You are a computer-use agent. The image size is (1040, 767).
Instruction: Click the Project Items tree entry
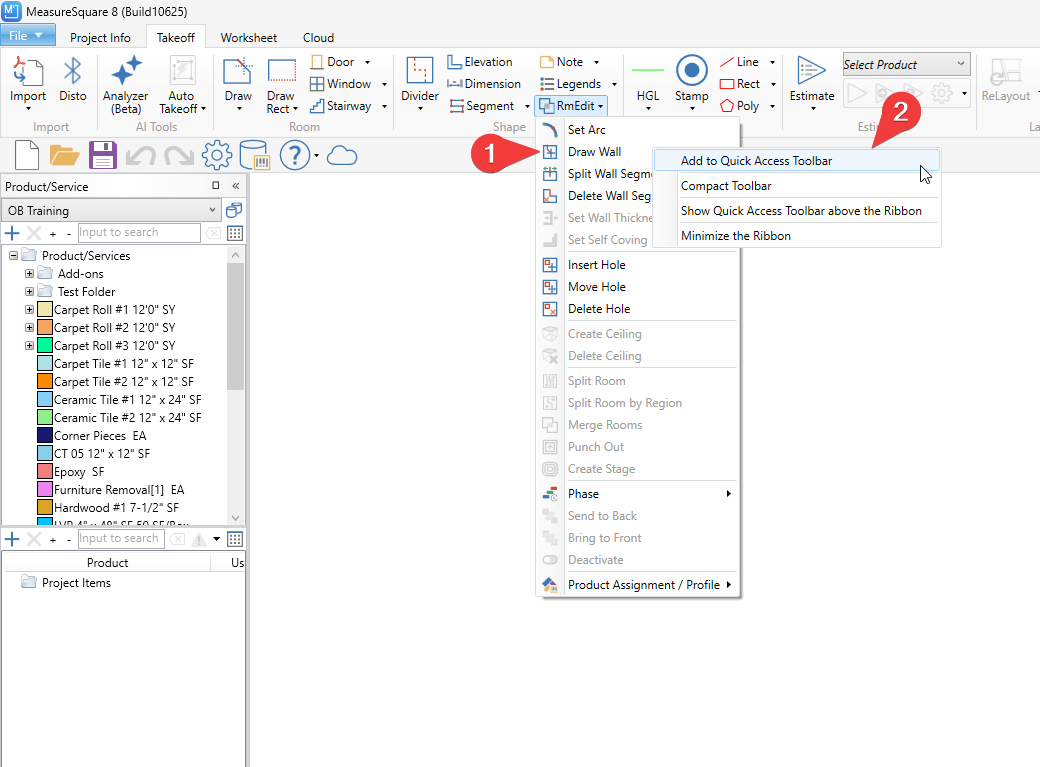point(76,583)
